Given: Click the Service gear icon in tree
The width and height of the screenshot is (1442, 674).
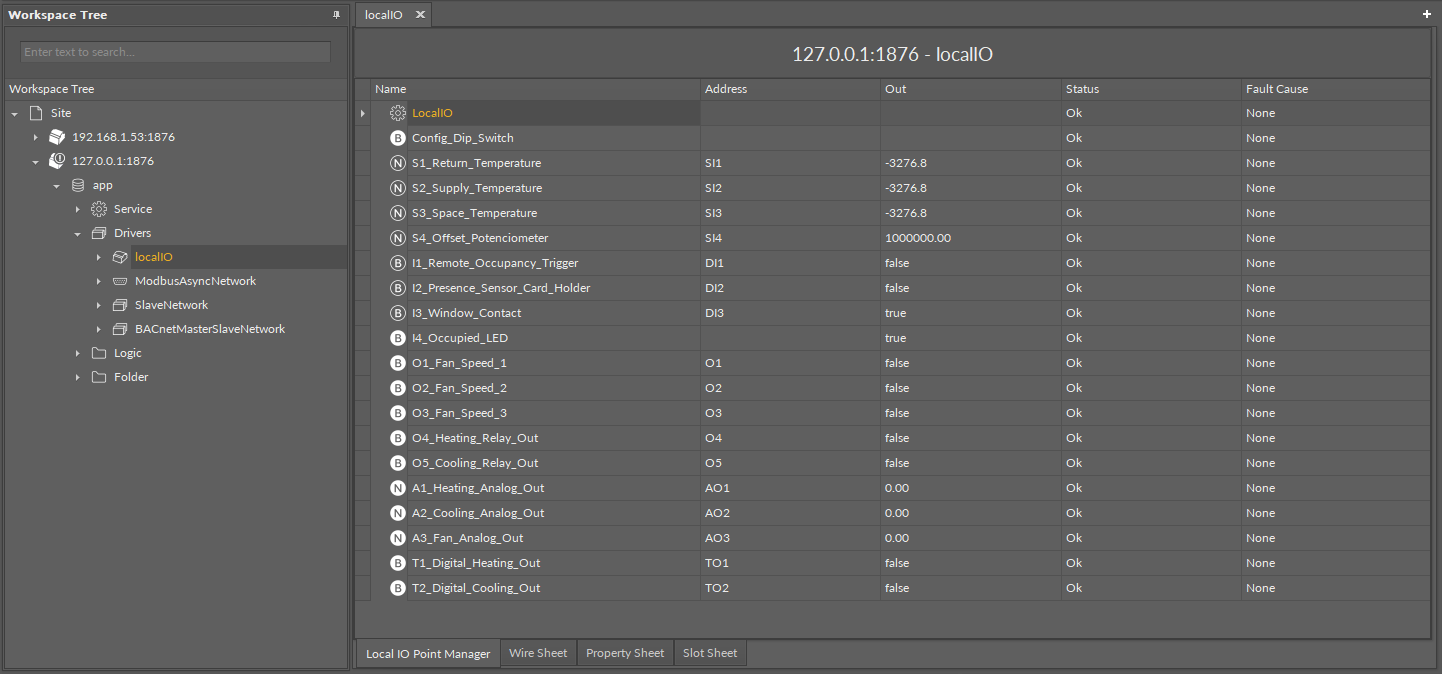Looking at the screenshot, I should pyautogui.click(x=98, y=209).
